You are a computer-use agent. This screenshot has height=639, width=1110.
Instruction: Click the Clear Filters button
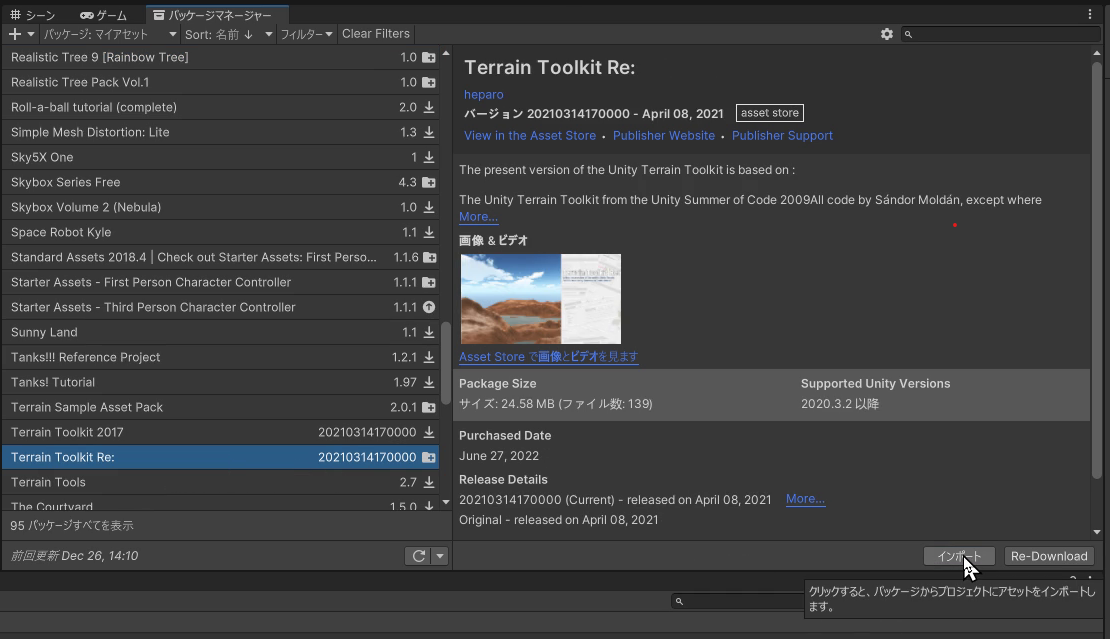click(x=376, y=34)
